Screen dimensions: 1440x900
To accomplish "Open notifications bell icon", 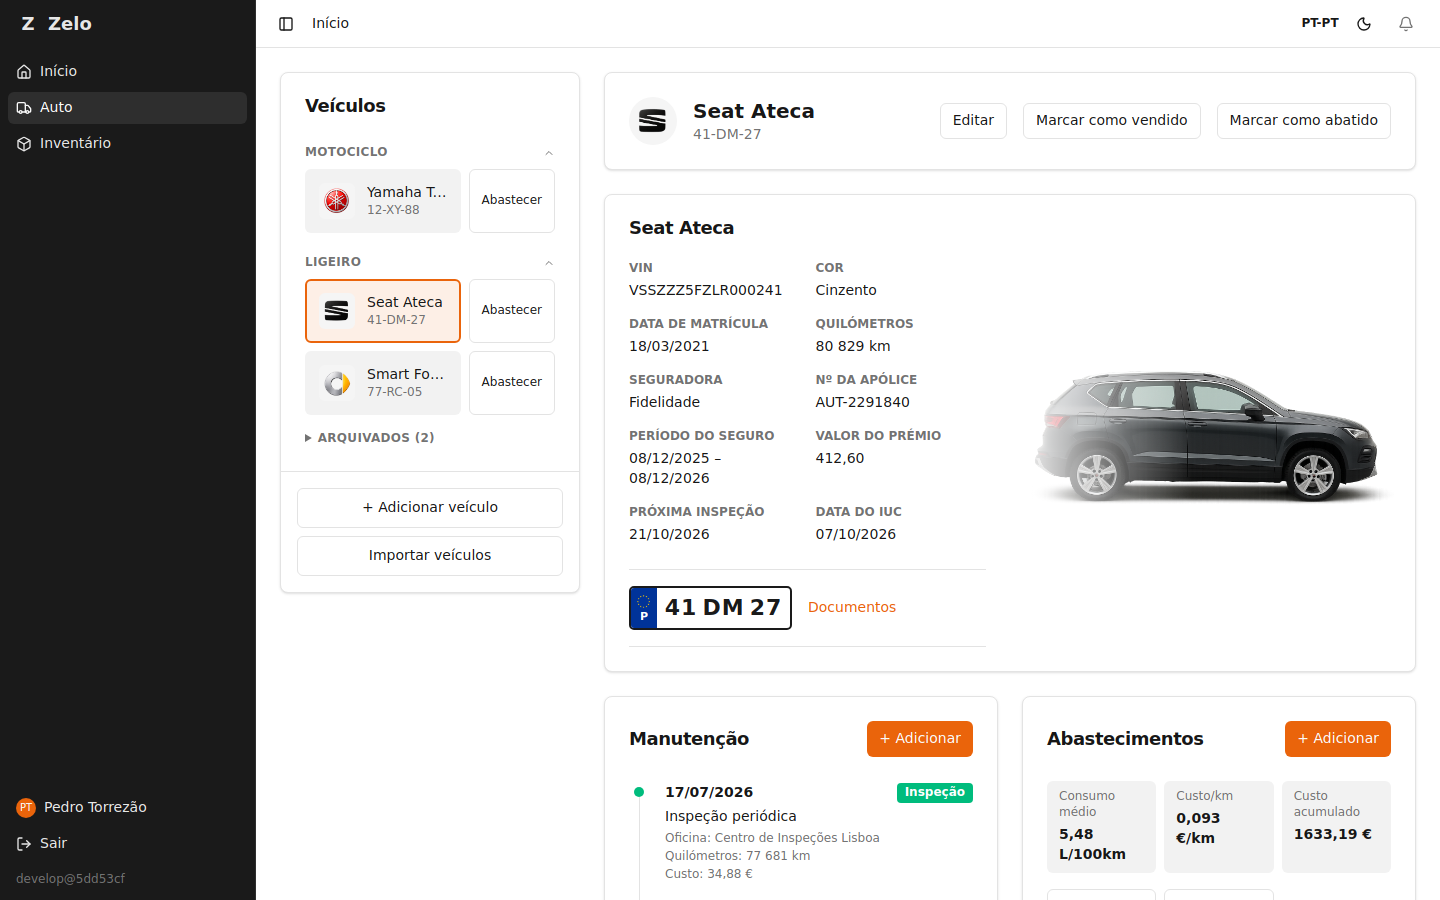I will [1406, 24].
